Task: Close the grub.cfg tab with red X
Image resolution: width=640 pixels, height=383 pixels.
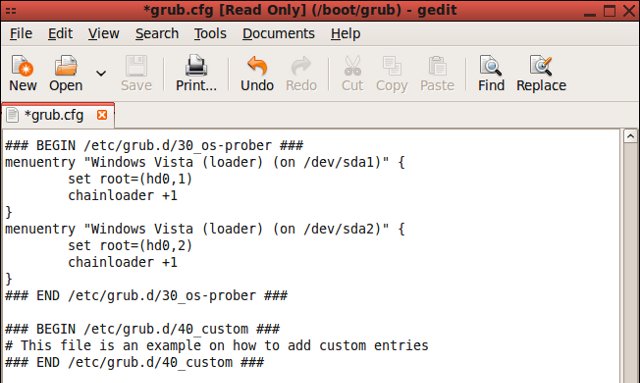Action: [x=102, y=115]
